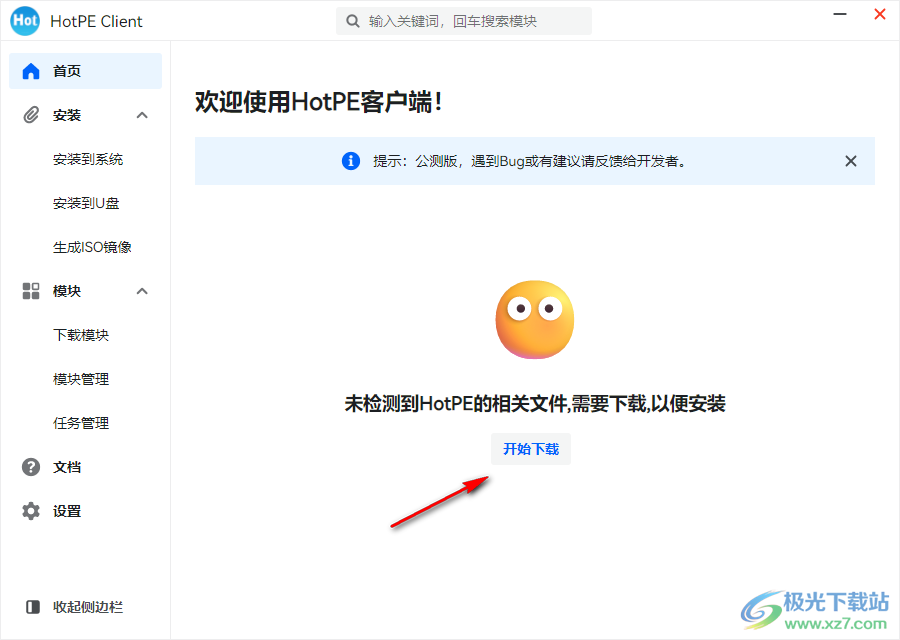The width and height of the screenshot is (900, 640).
Task: Collapse the 模块 section chevron
Action: [142, 290]
